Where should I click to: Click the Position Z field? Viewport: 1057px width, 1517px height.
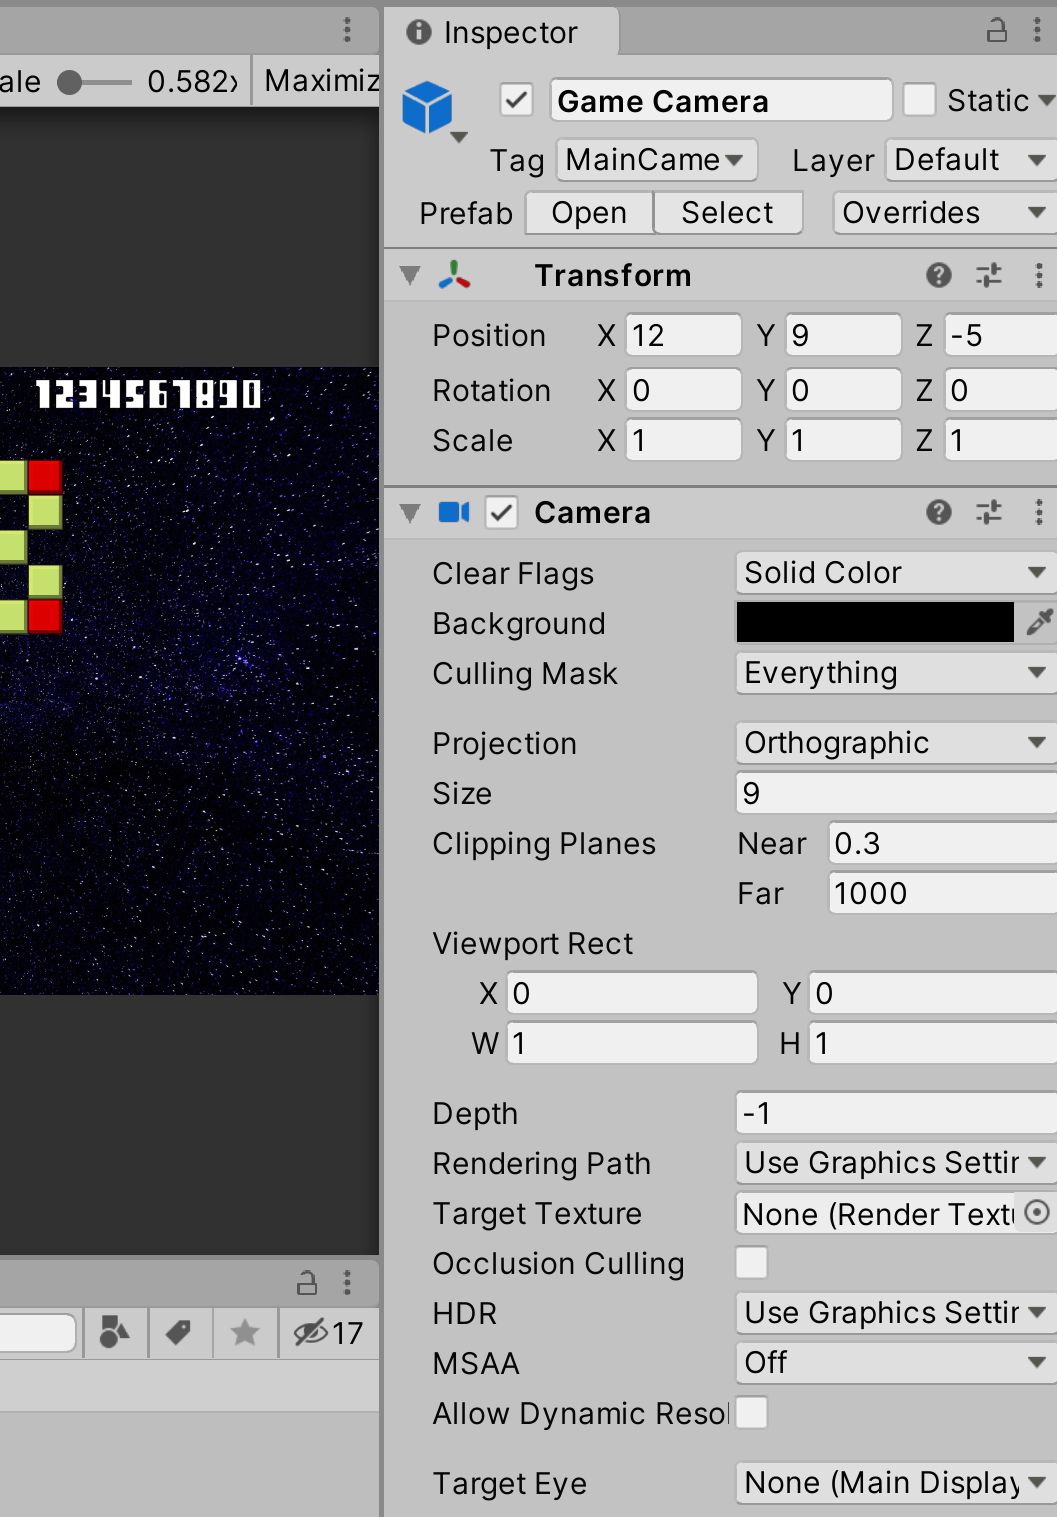point(1000,335)
